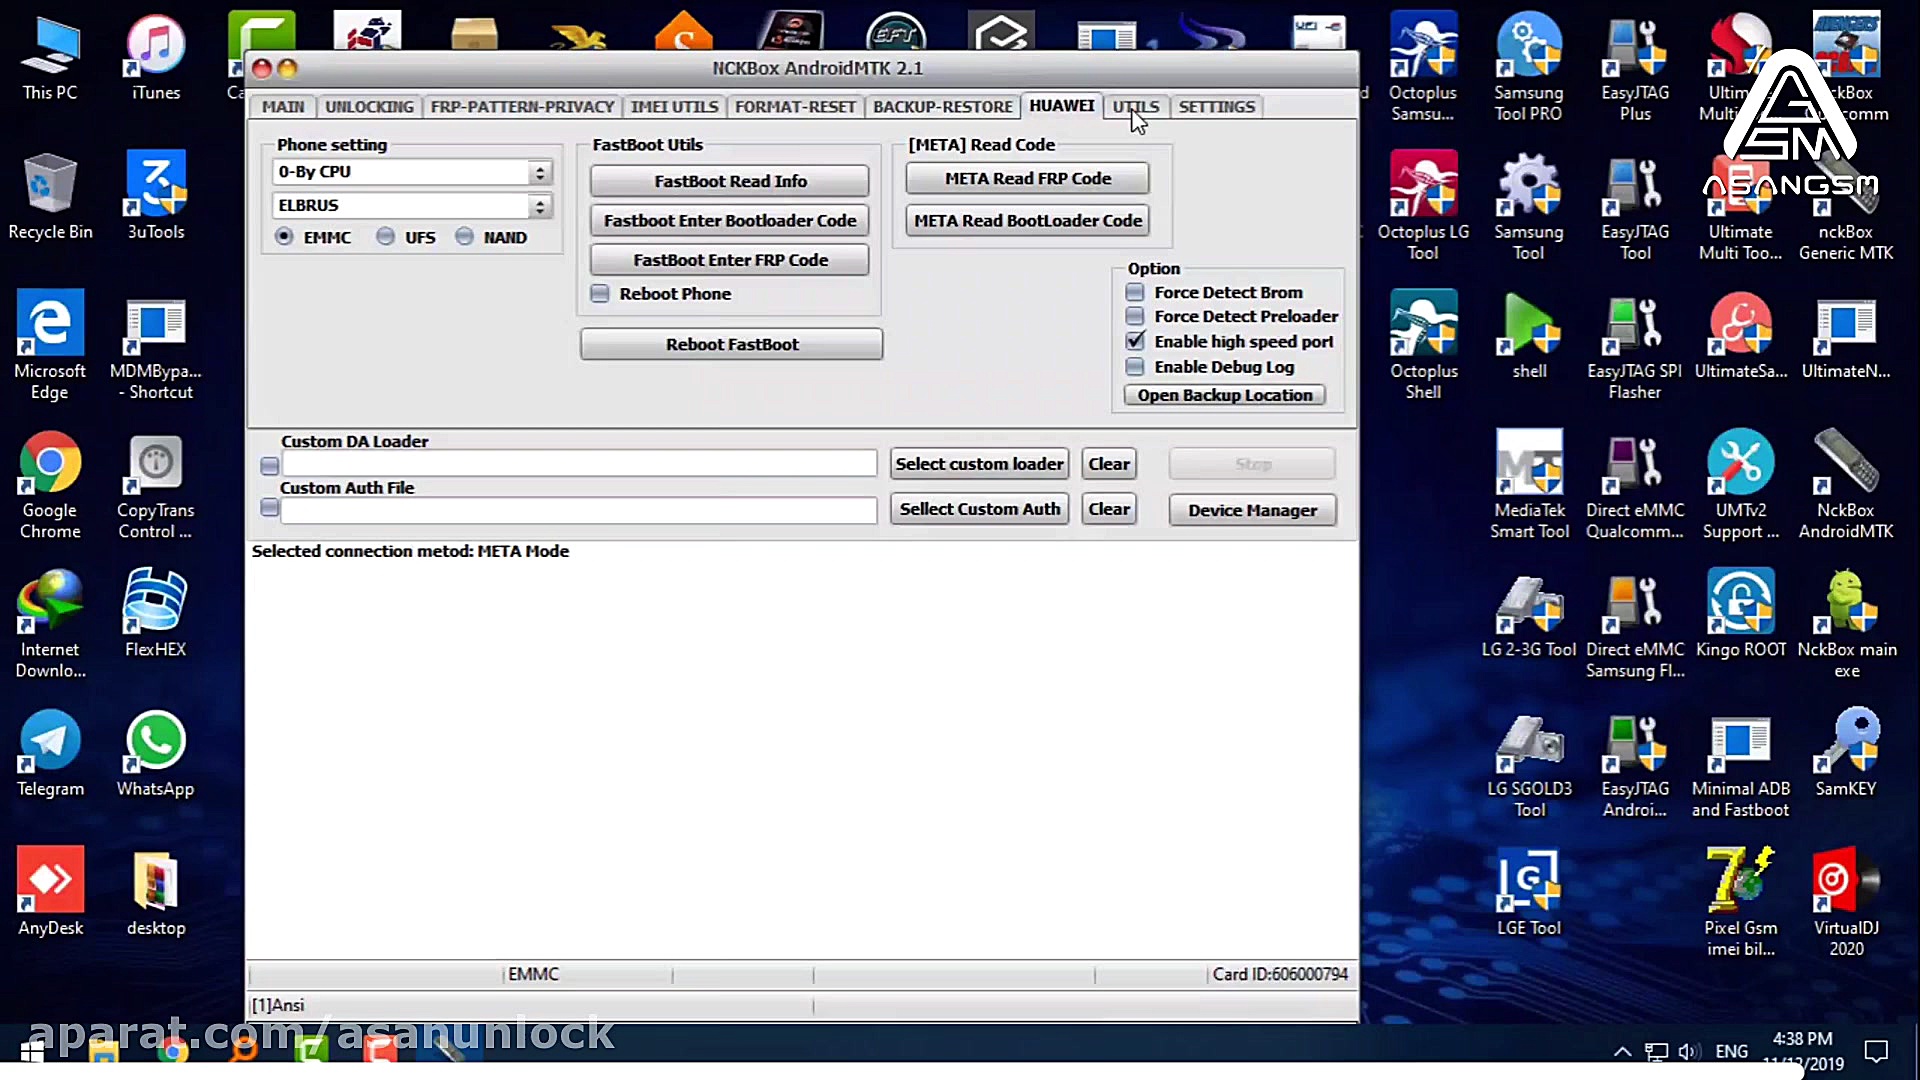
Task: Enable the Reboot Phone checkbox
Action: pos(600,294)
